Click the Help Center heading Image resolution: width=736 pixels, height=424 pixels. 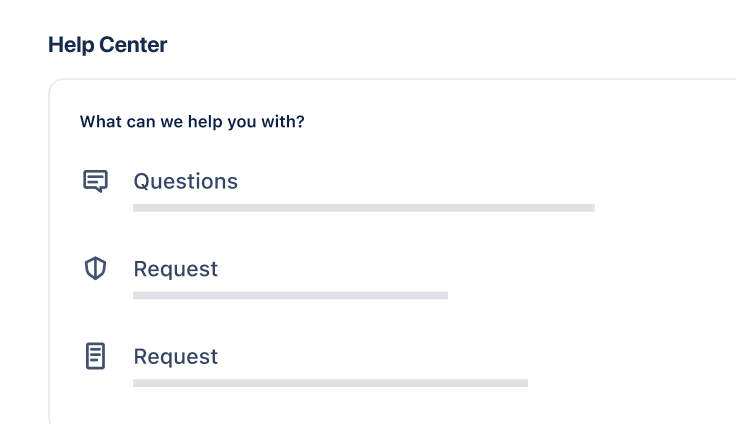108,45
